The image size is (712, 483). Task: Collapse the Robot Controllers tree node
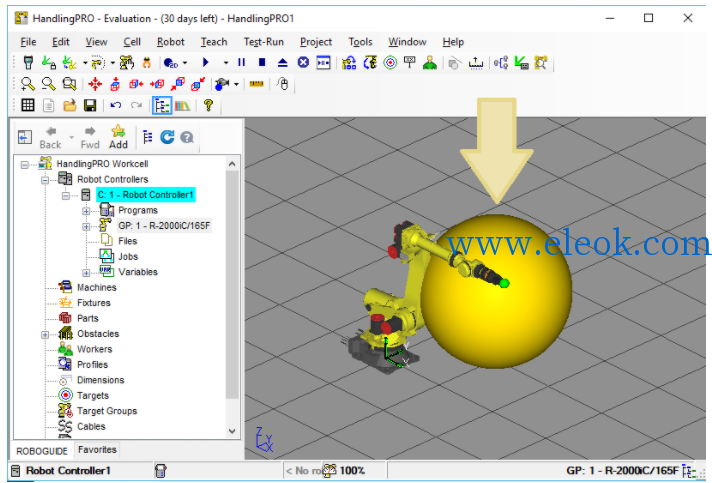pos(45,180)
